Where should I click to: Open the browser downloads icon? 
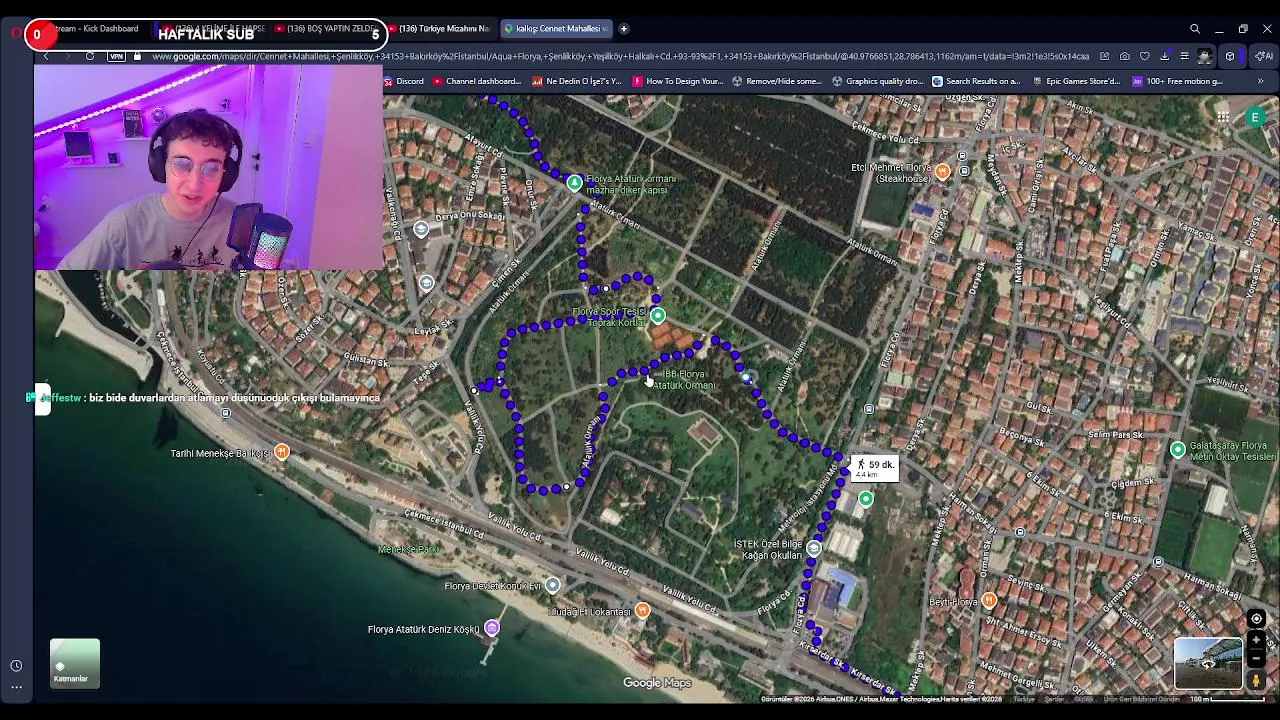coord(1165,56)
